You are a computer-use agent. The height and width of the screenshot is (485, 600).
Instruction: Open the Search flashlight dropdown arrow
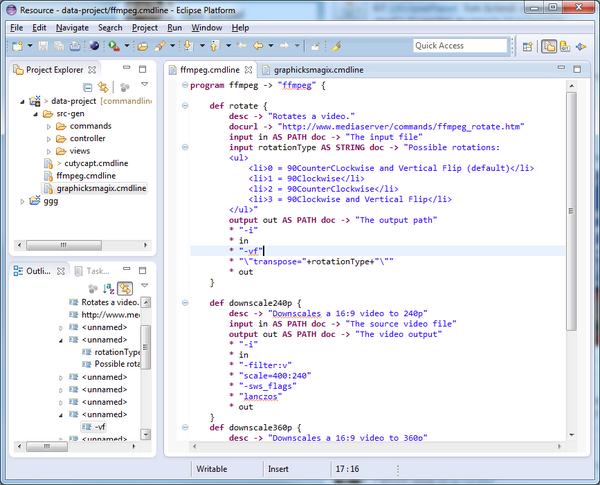(173, 46)
